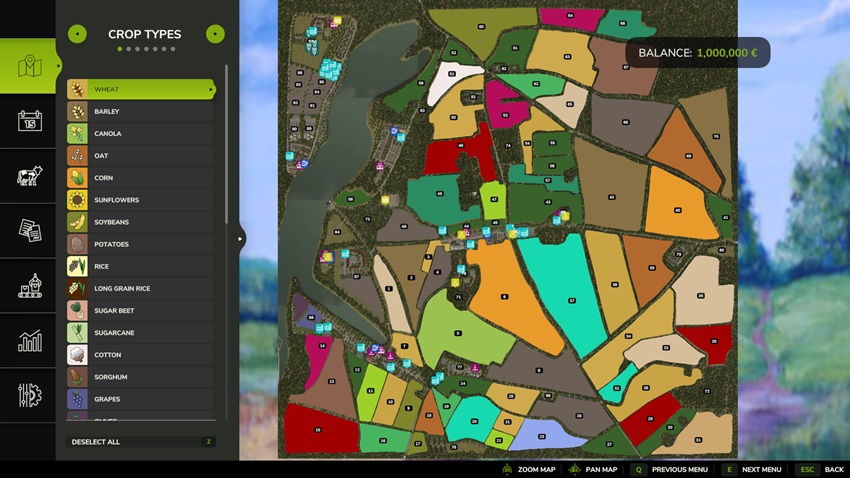This screenshot has width=850, height=478.
Task: Open the contracts documents sidebar icon
Action: click(x=30, y=230)
